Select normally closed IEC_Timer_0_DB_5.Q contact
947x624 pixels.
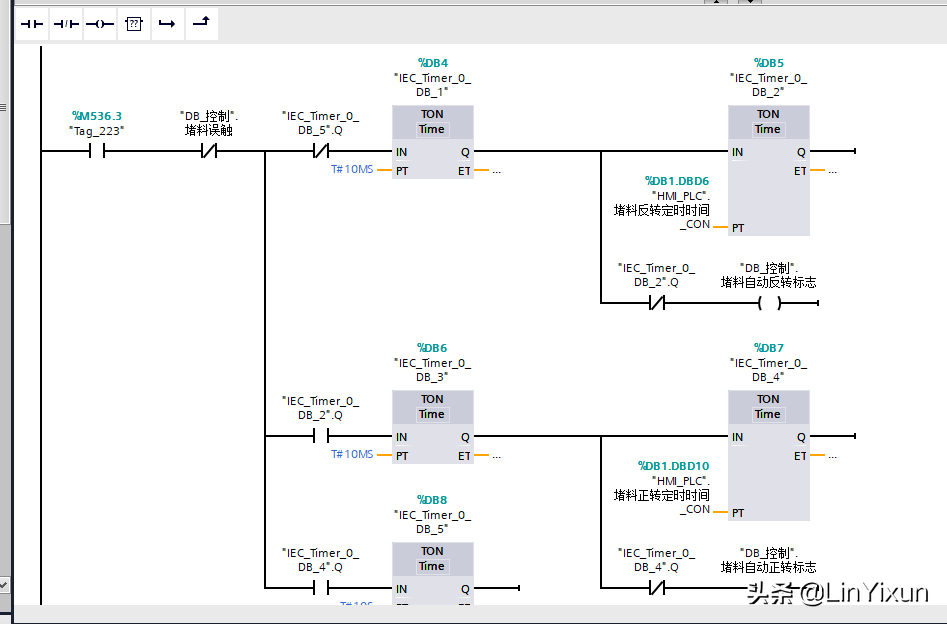[320, 152]
